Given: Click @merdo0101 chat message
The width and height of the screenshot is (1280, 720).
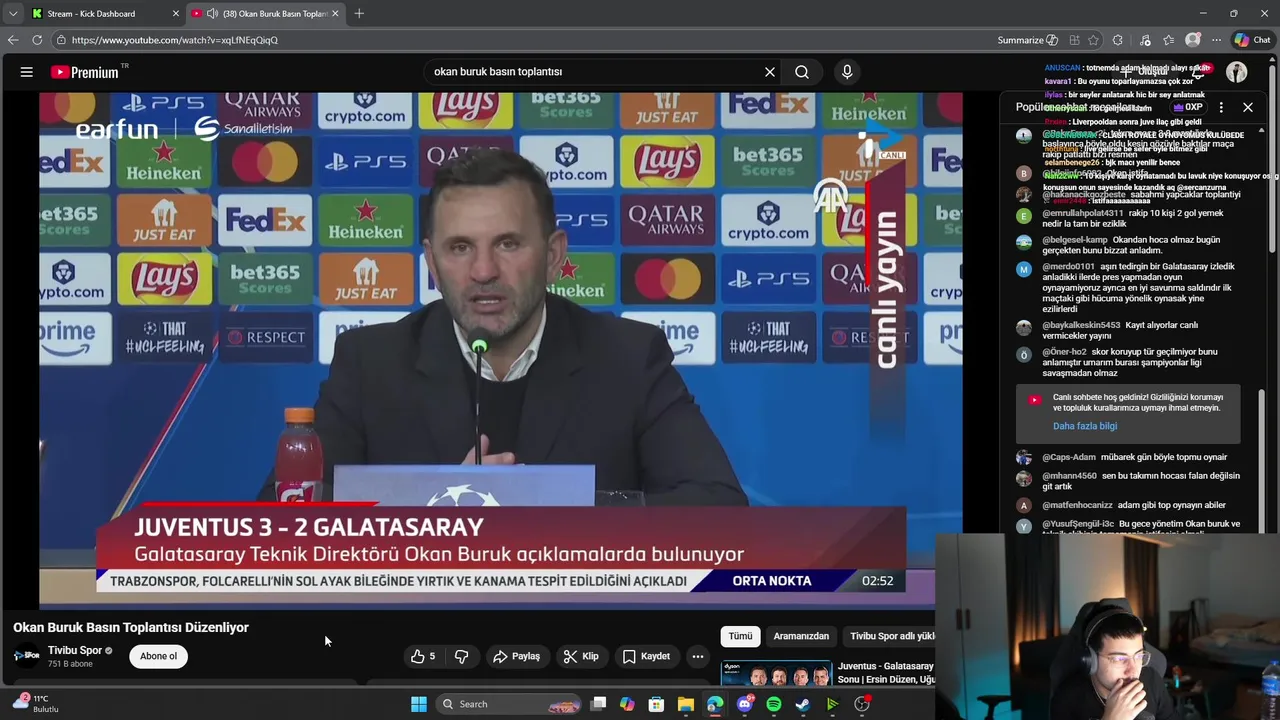Looking at the screenshot, I should point(1140,288).
